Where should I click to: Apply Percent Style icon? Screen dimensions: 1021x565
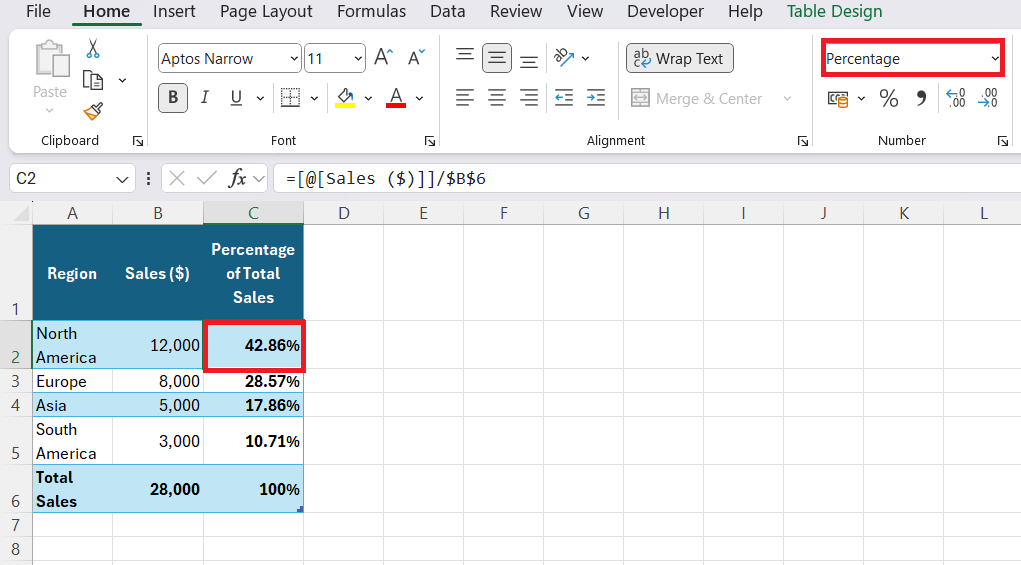(x=889, y=99)
